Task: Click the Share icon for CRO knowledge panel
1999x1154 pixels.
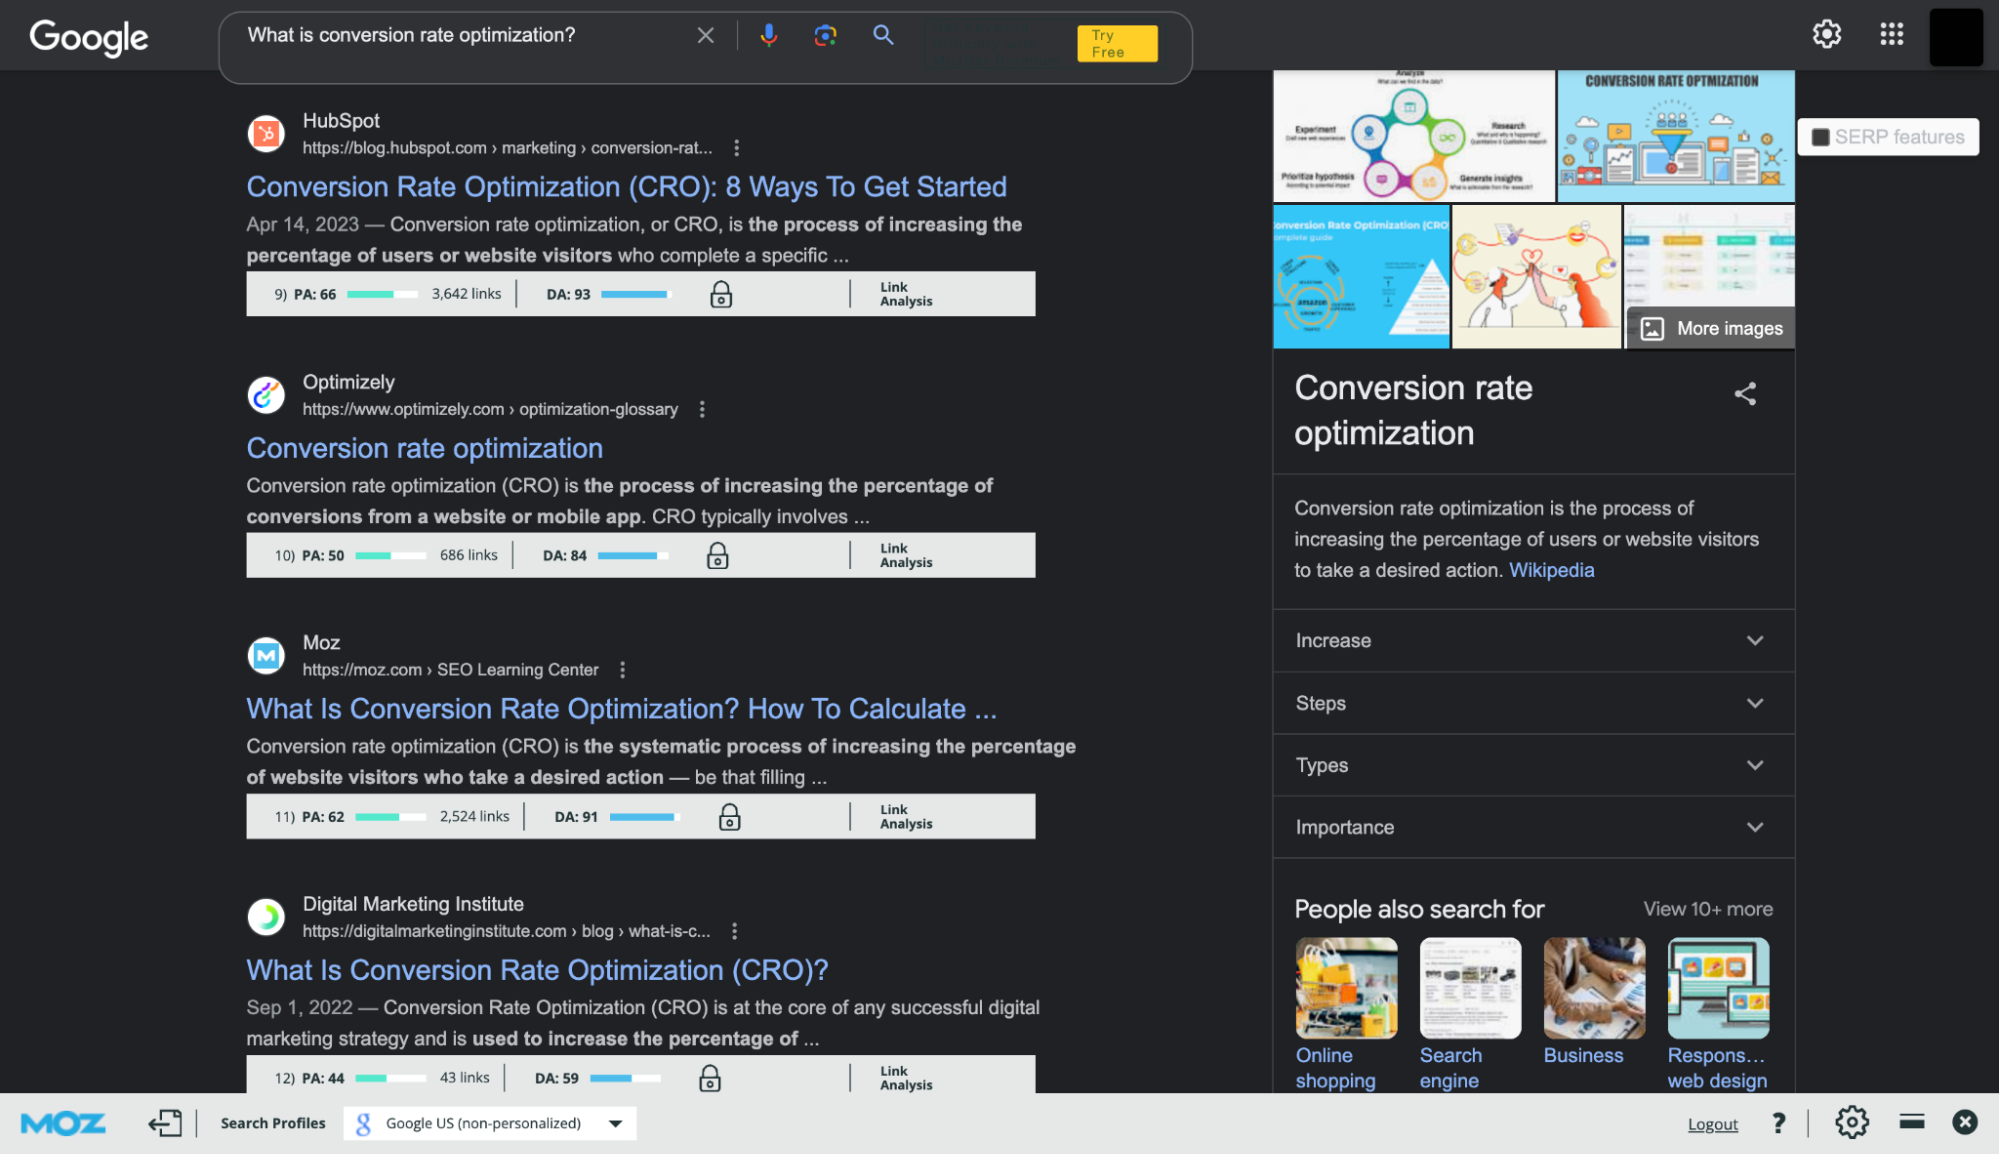Action: pos(1745,394)
